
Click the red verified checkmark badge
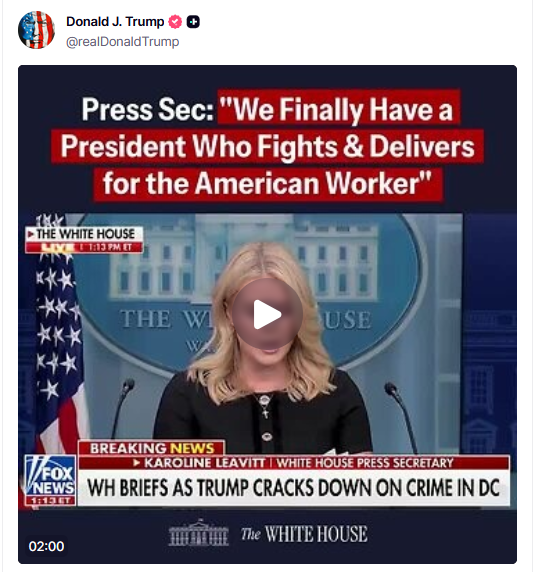[x=175, y=22]
